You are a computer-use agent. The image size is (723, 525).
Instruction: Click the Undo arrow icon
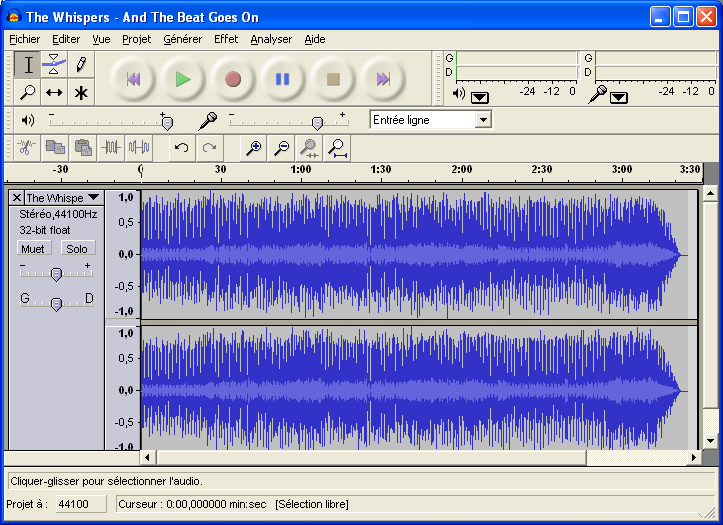point(182,148)
